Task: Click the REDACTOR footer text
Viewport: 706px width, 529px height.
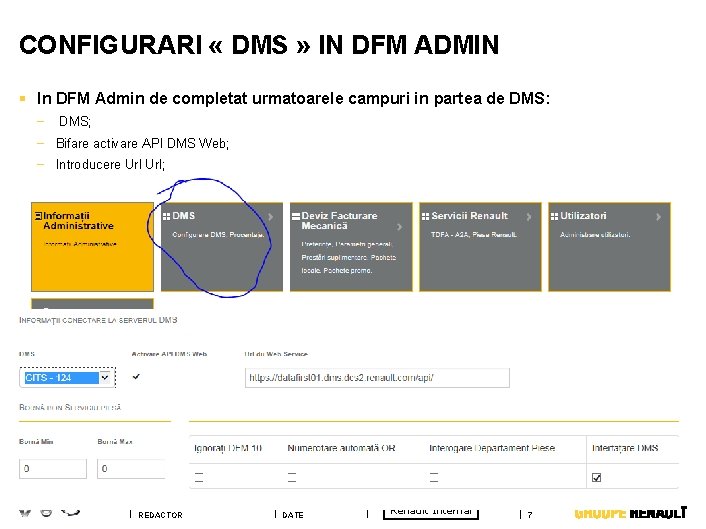Action: [160, 515]
